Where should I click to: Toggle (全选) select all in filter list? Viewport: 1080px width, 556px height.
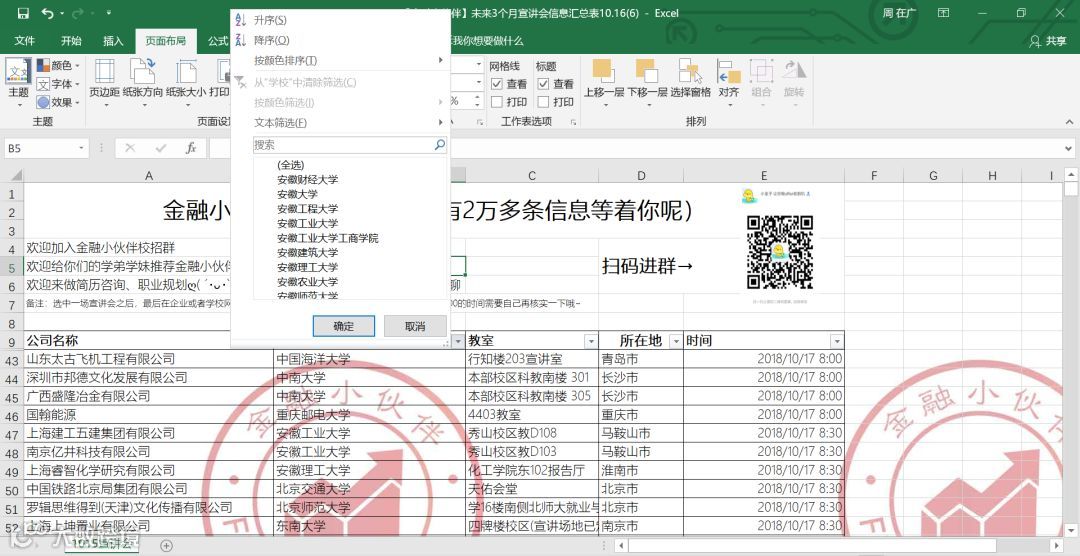coord(290,165)
